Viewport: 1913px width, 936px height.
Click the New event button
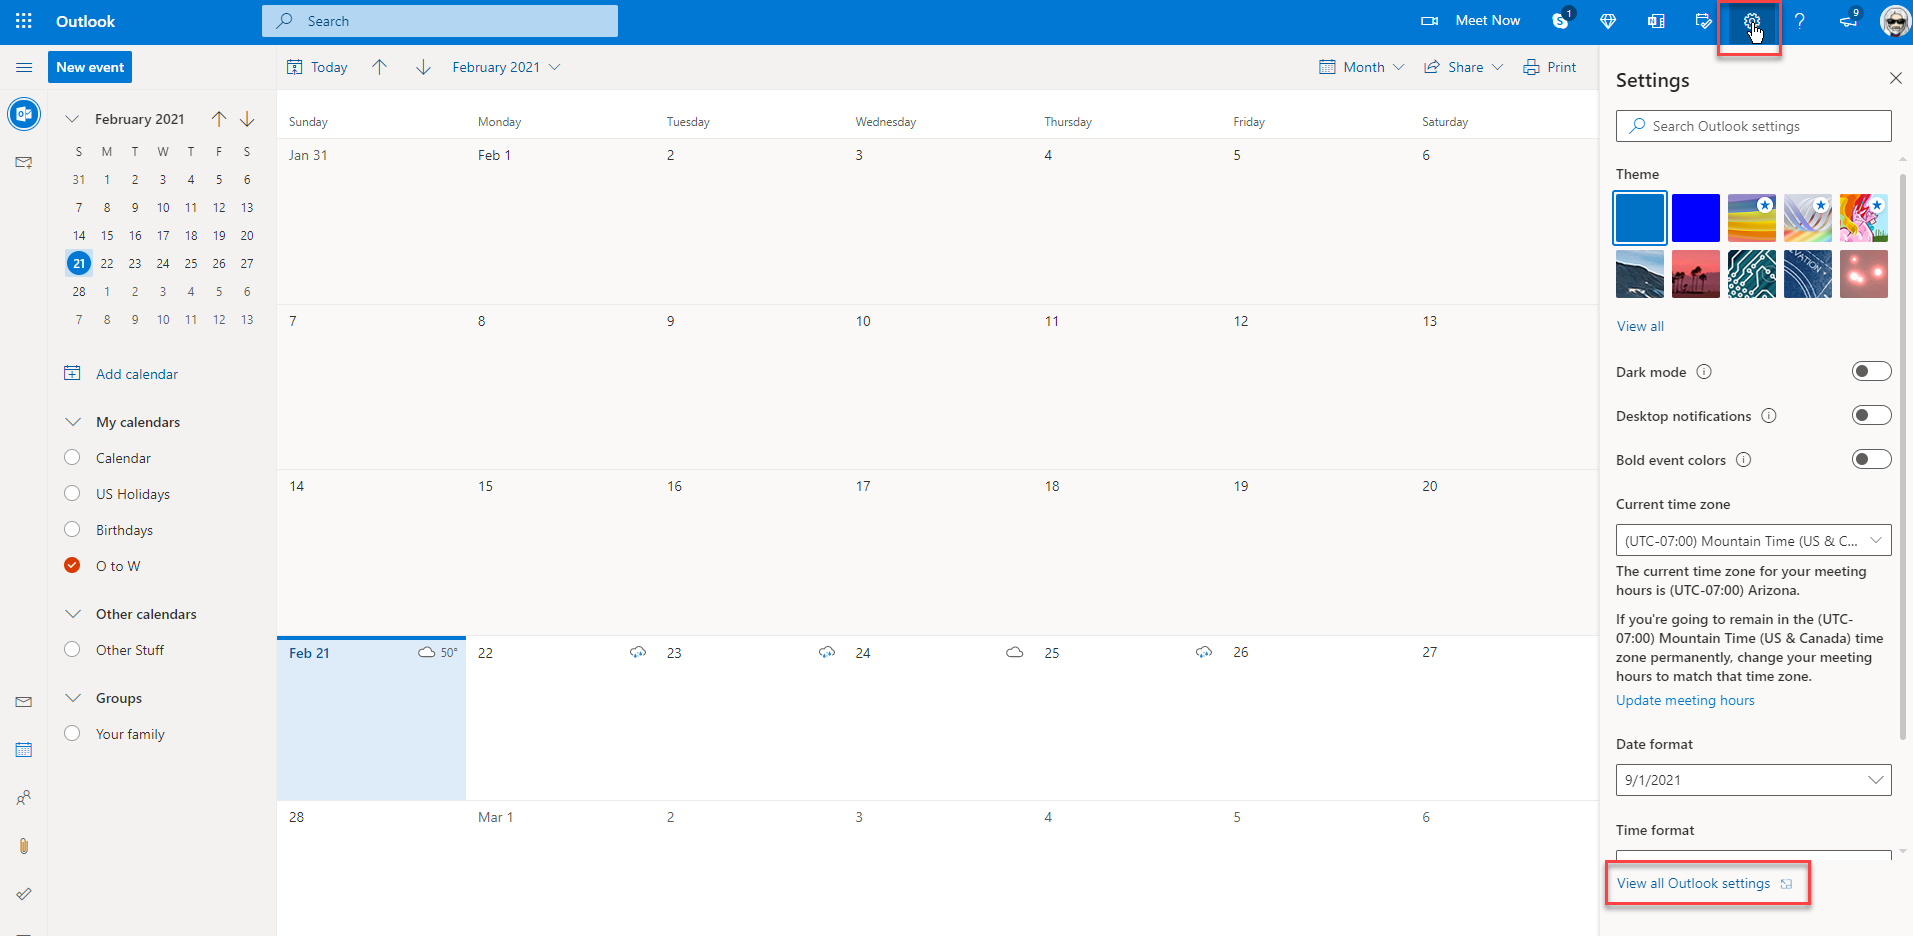pyautogui.click(x=90, y=67)
